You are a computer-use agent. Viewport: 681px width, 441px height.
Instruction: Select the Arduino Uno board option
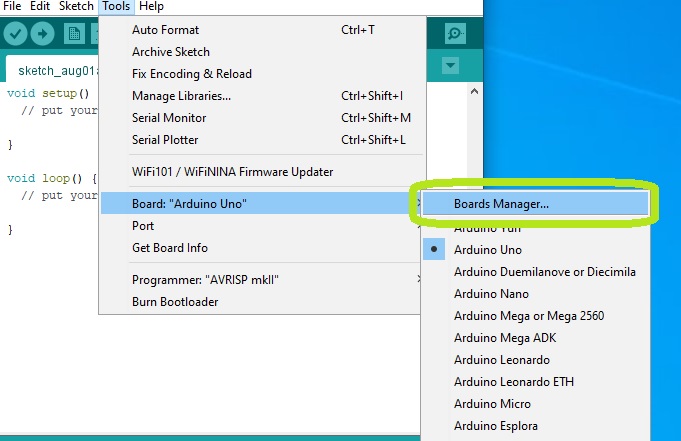coord(487,250)
